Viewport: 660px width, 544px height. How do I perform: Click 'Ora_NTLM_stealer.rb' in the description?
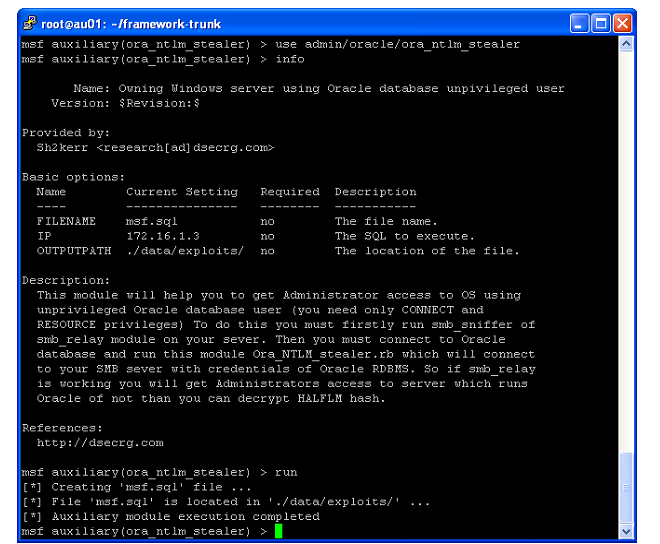[x=323, y=355]
